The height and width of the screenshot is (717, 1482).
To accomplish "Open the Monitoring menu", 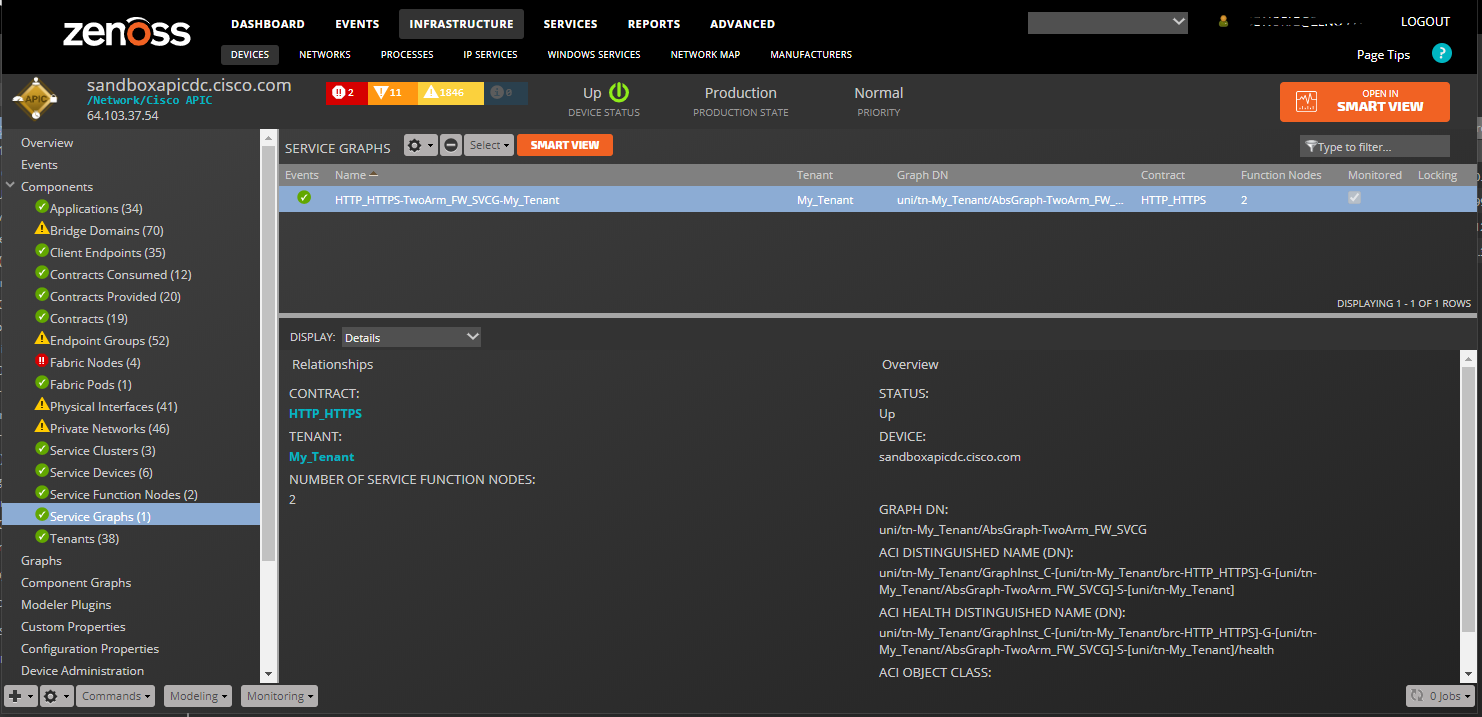I will tap(279, 696).
